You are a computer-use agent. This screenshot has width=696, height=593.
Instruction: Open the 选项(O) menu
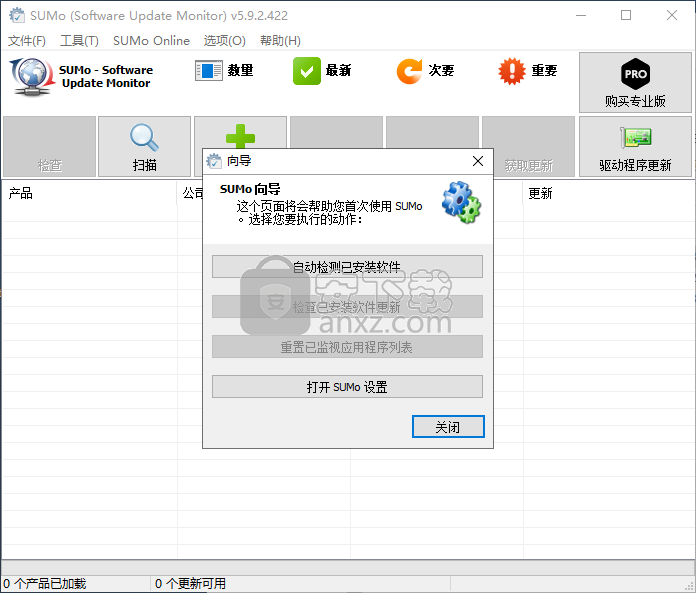point(224,40)
